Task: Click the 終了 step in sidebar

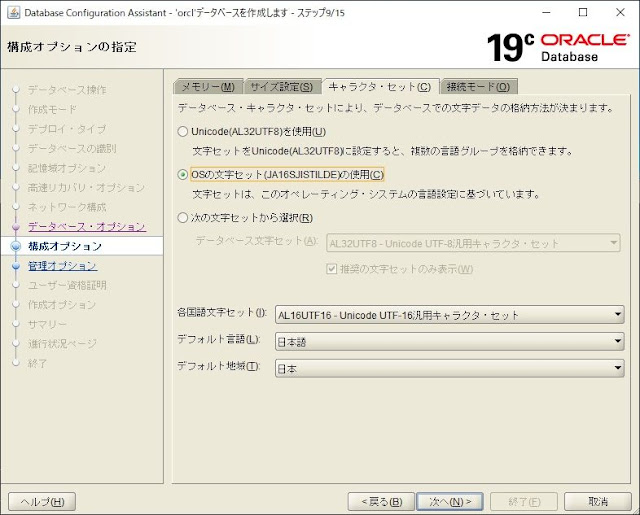Action: pos(38,363)
